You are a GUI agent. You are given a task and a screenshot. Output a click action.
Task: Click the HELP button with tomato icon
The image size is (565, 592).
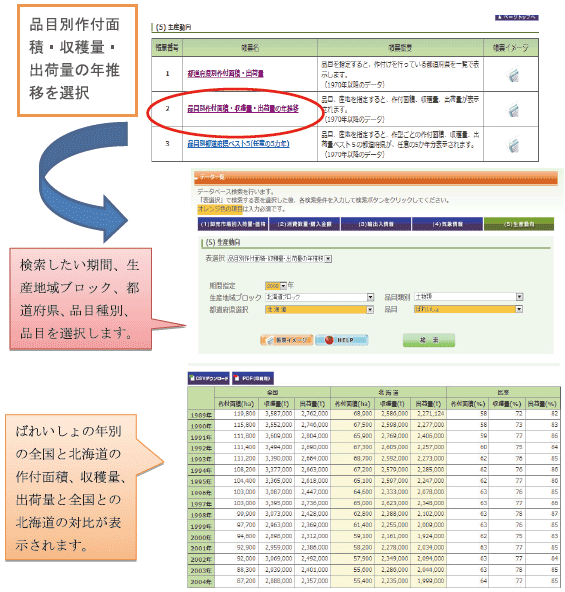click(x=341, y=340)
